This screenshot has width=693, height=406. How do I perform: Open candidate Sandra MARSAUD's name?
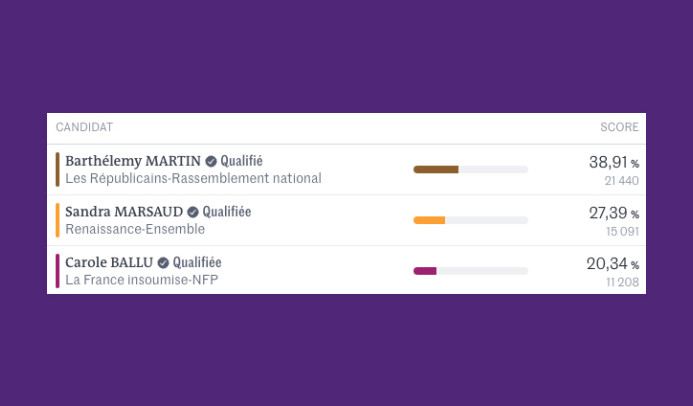[124, 212]
